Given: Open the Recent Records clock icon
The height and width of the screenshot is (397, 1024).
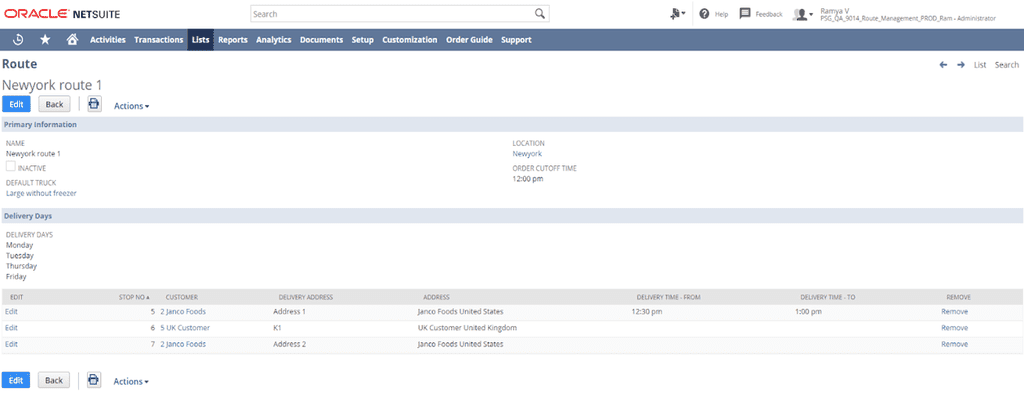Looking at the screenshot, I should coord(18,40).
